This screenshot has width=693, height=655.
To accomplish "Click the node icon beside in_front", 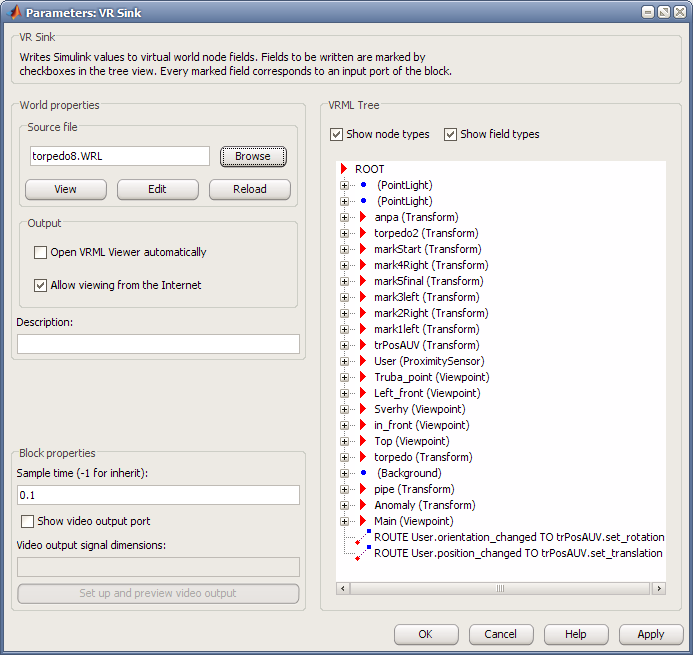I will tap(363, 425).
